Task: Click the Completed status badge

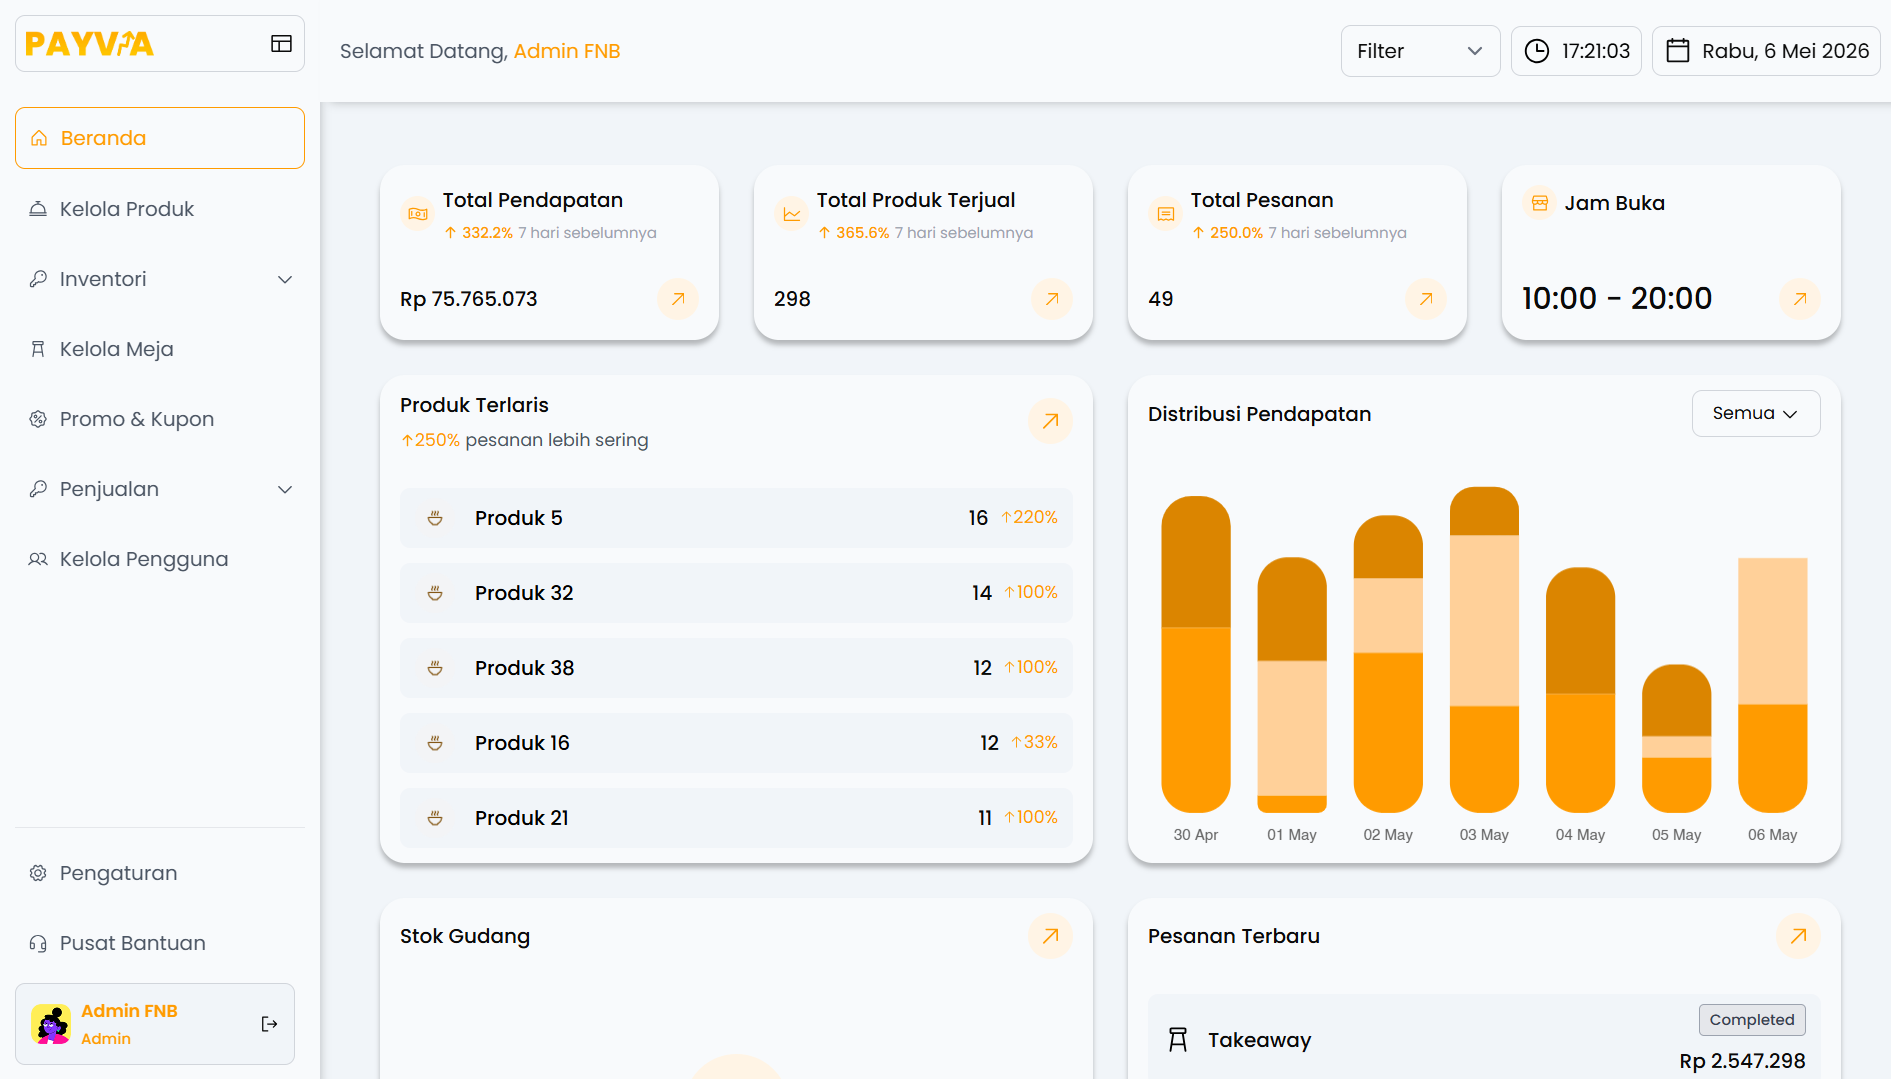Action: pos(1752,1020)
